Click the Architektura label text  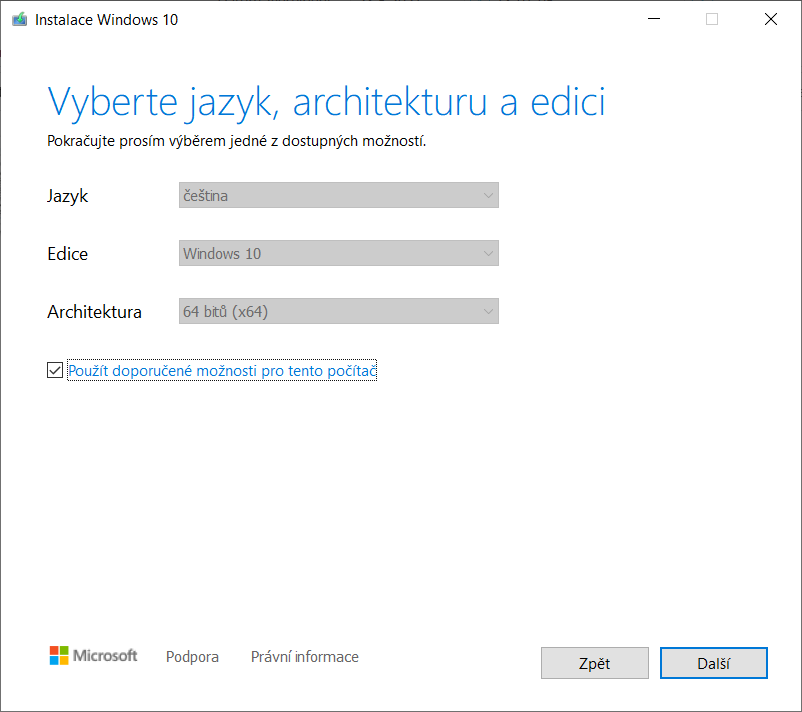pyautogui.click(x=95, y=312)
